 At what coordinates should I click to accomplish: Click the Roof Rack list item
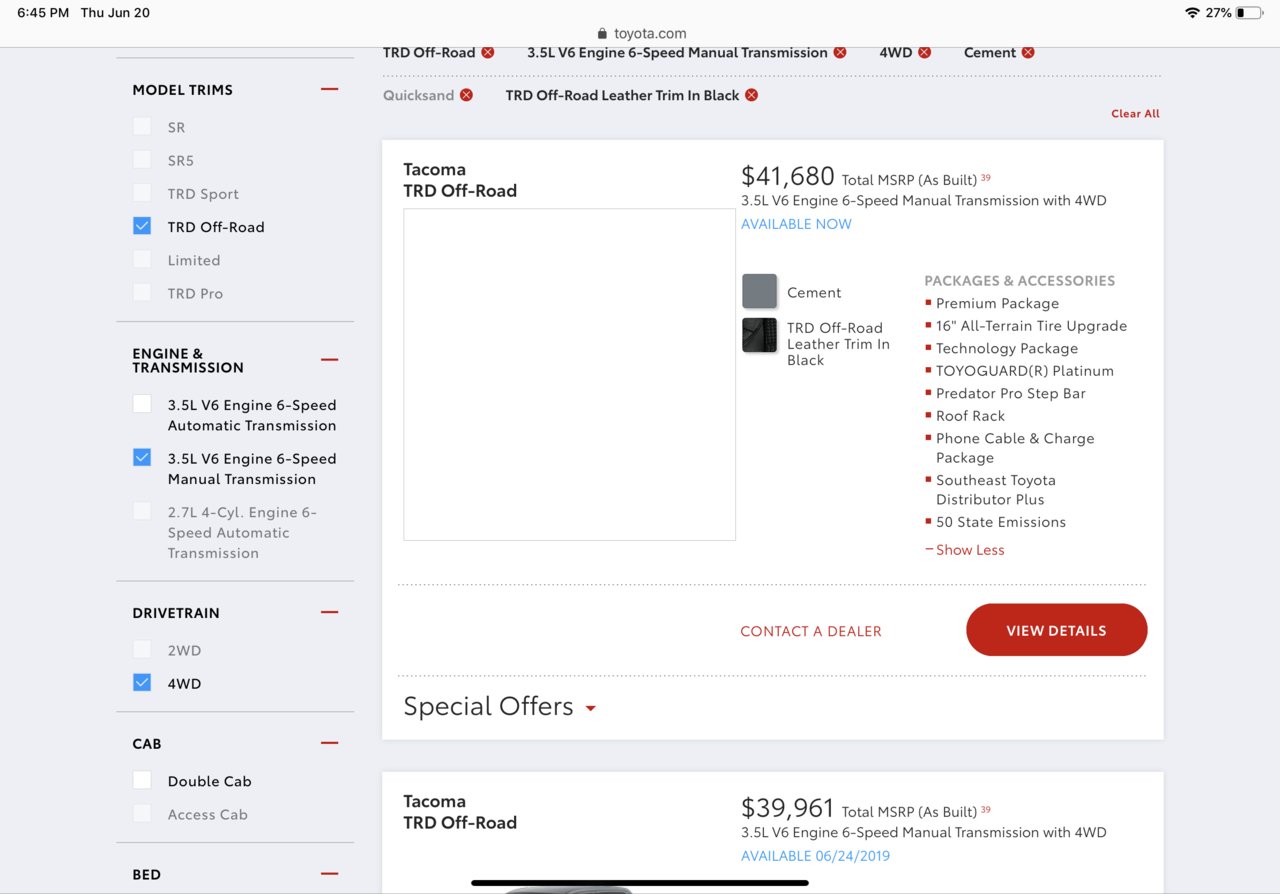coord(970,416)
